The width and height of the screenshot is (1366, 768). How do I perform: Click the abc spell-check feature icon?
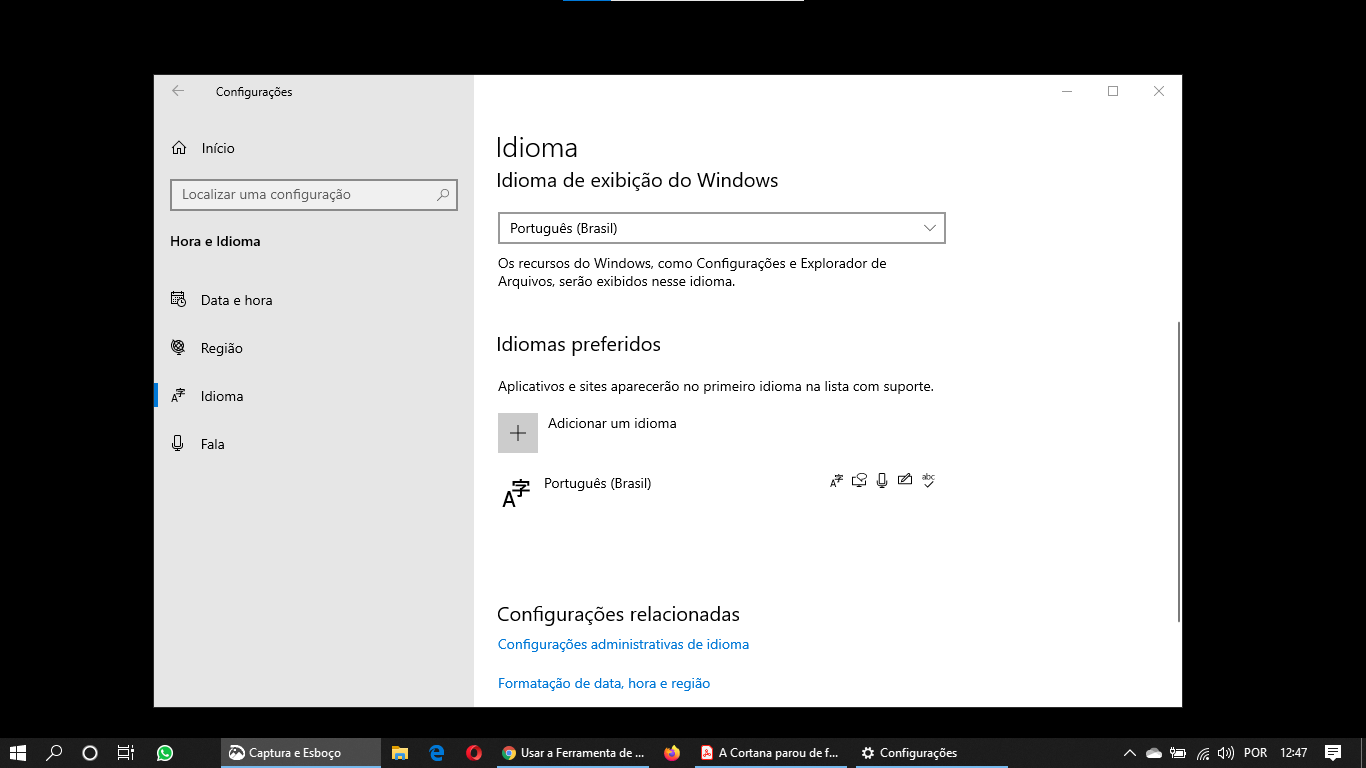[x=928, y=480]
